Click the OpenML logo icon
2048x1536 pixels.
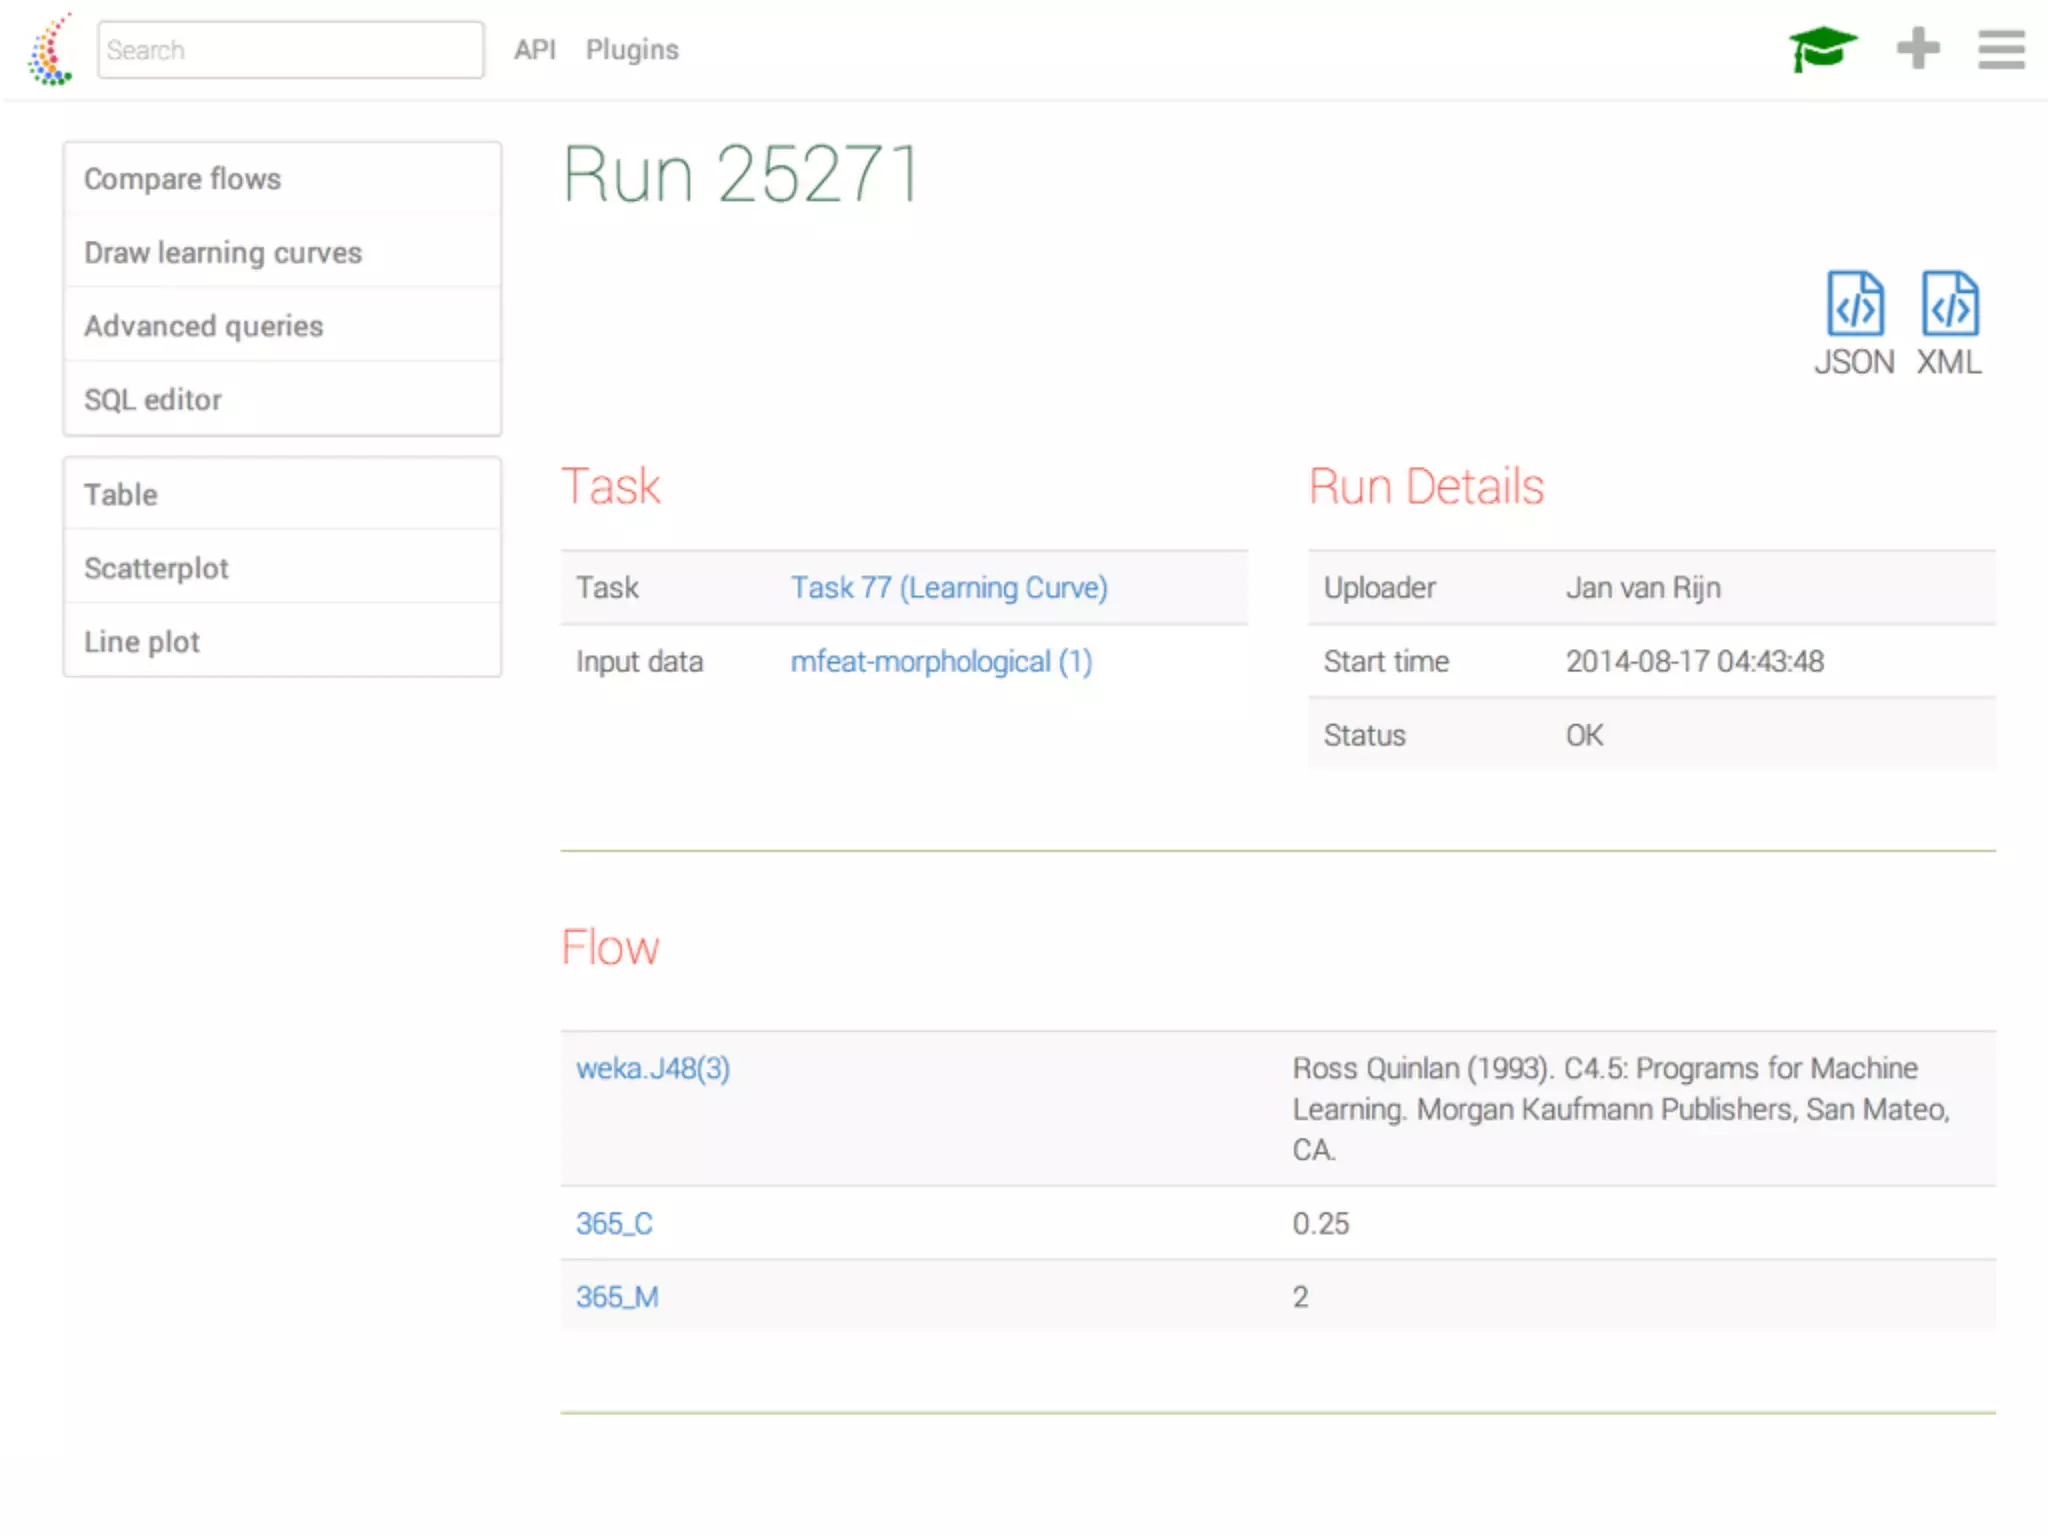50,50
